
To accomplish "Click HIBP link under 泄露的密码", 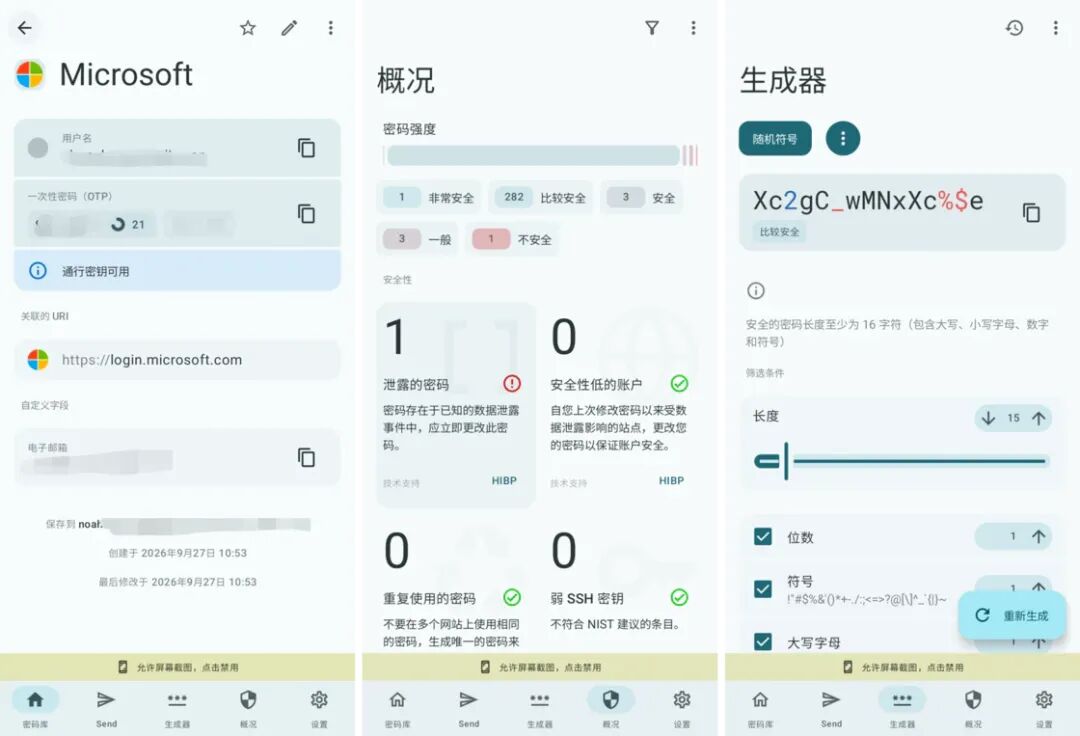I will 504,481.
